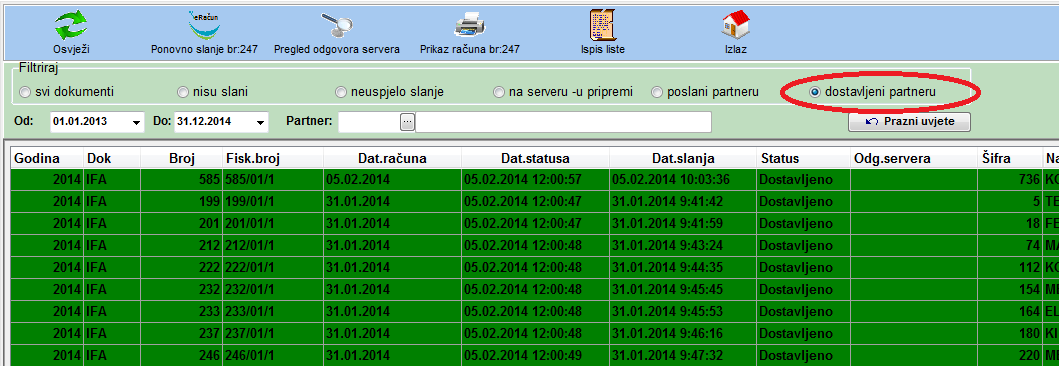Click the cell 201/01/1
The image size is (1059, 366).
click(x=273, y=224)
